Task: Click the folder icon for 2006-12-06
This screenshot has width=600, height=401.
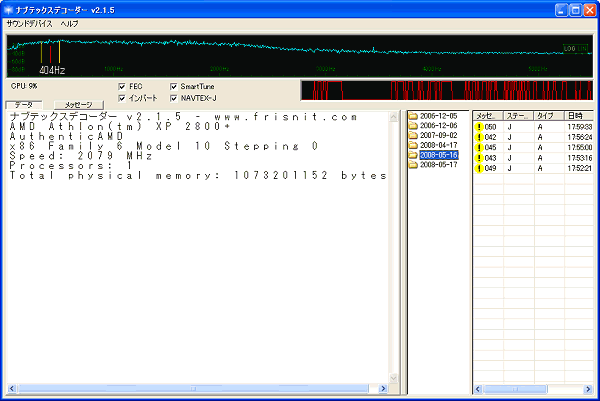Action: tap(413, 126)
